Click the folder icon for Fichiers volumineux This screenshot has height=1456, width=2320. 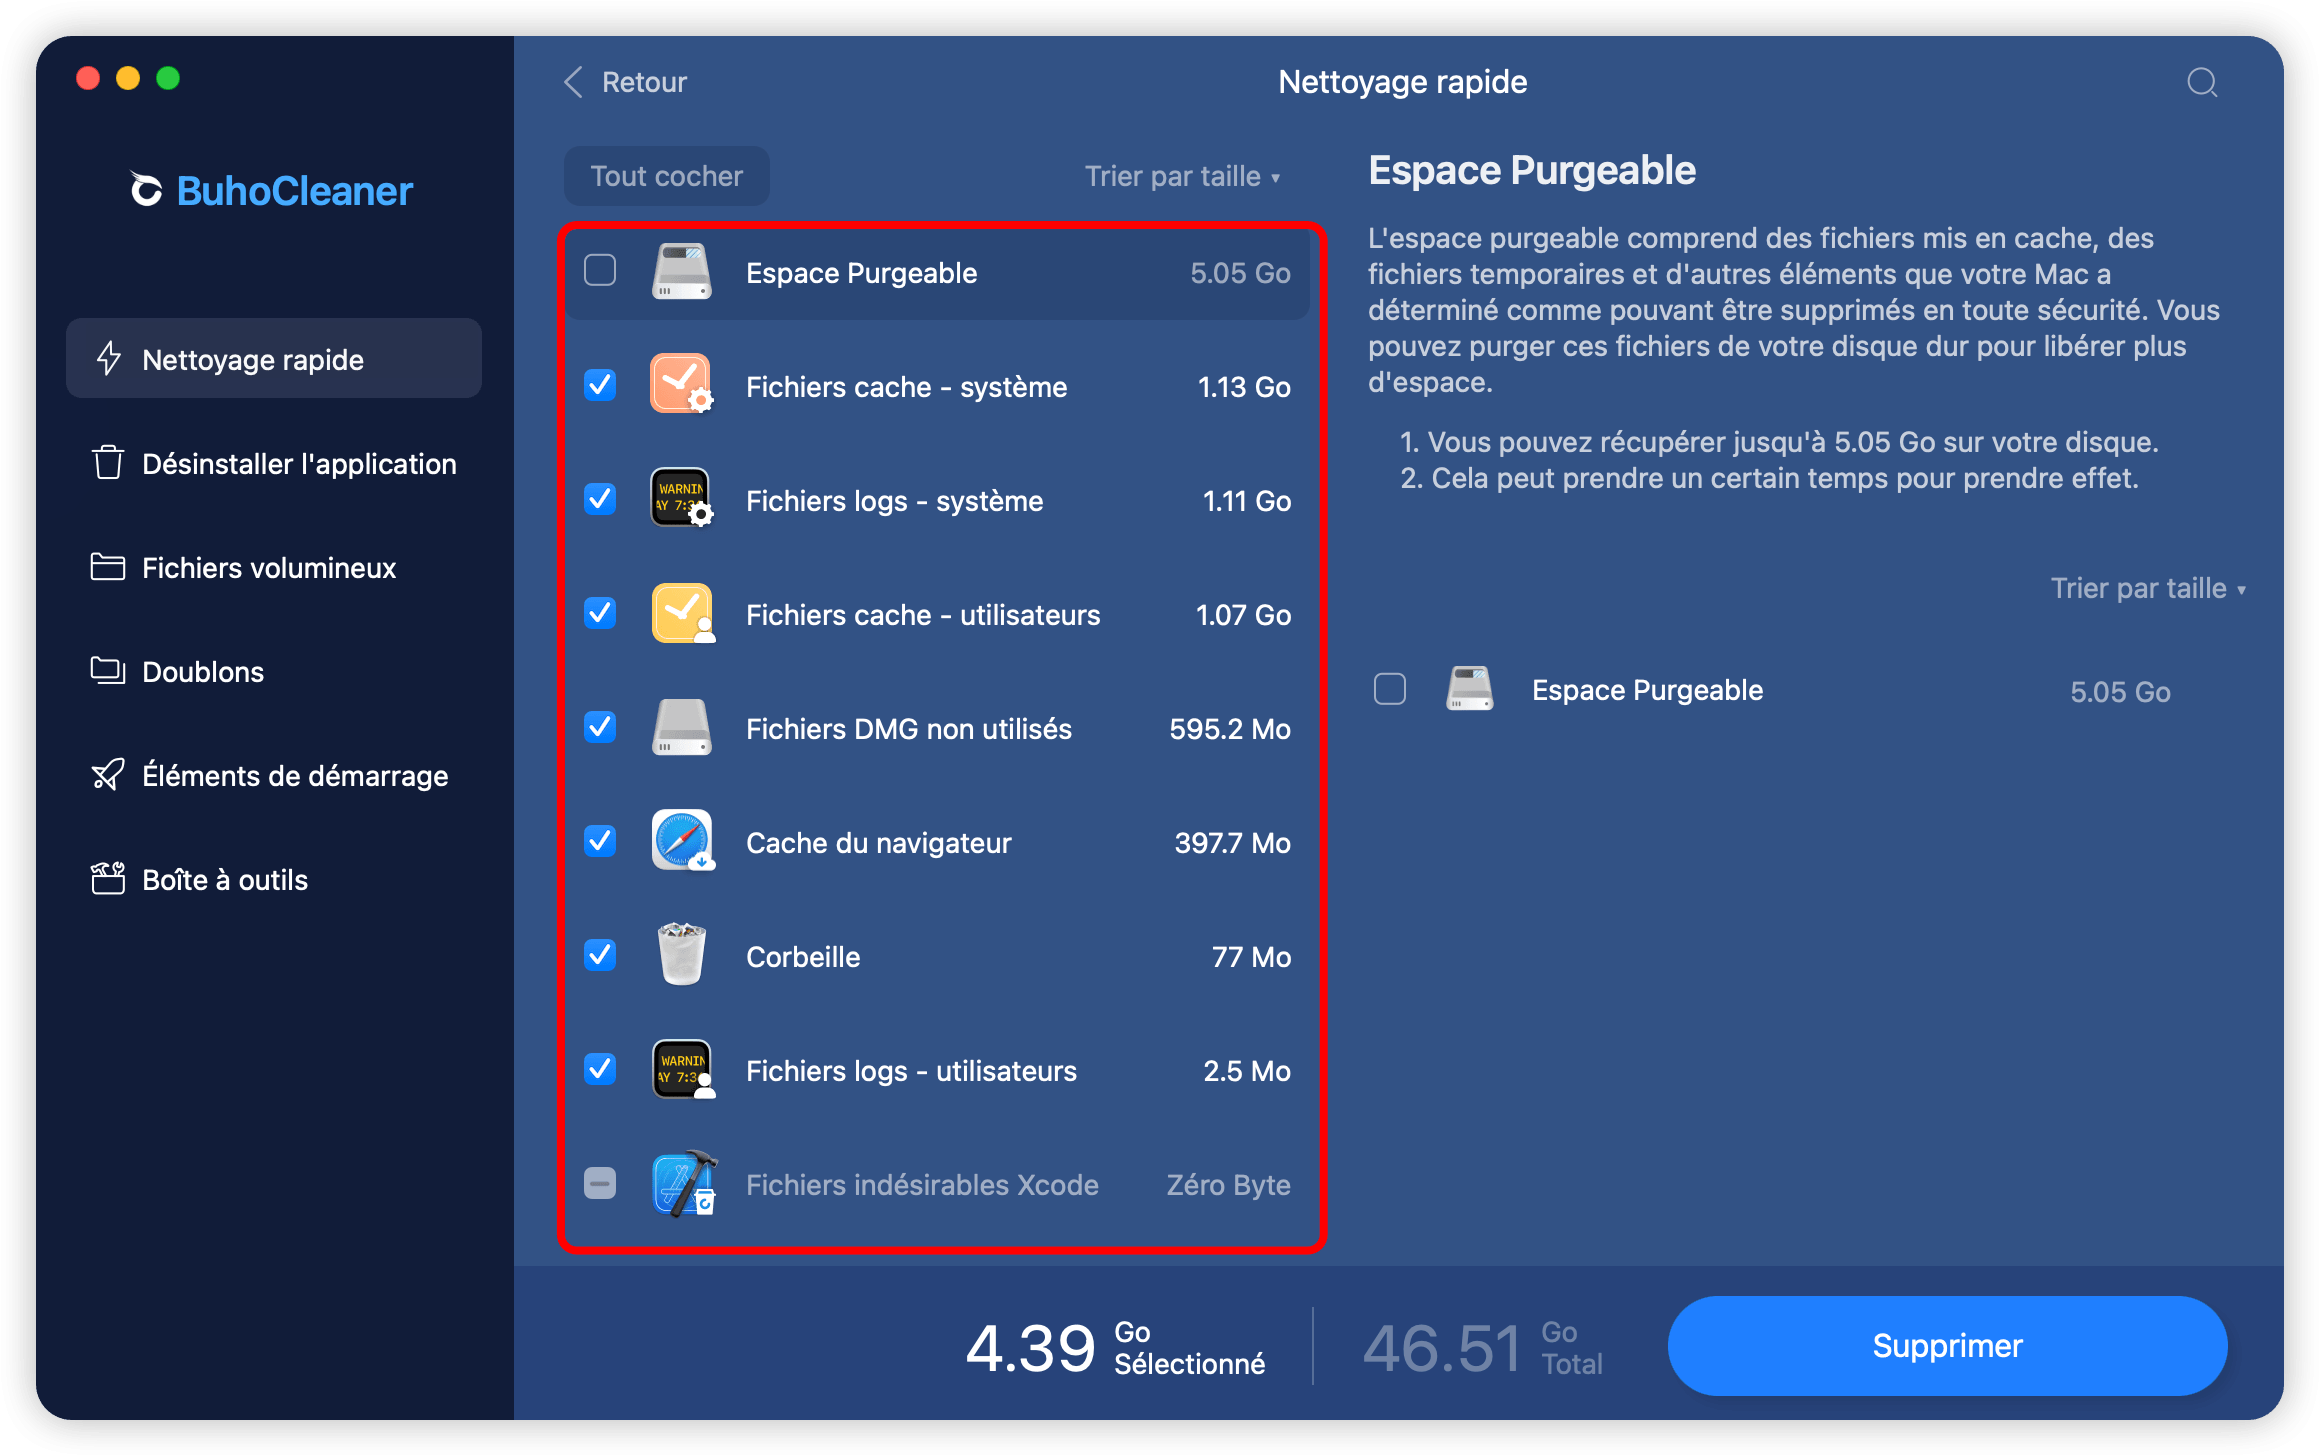[x=108, y=567]
